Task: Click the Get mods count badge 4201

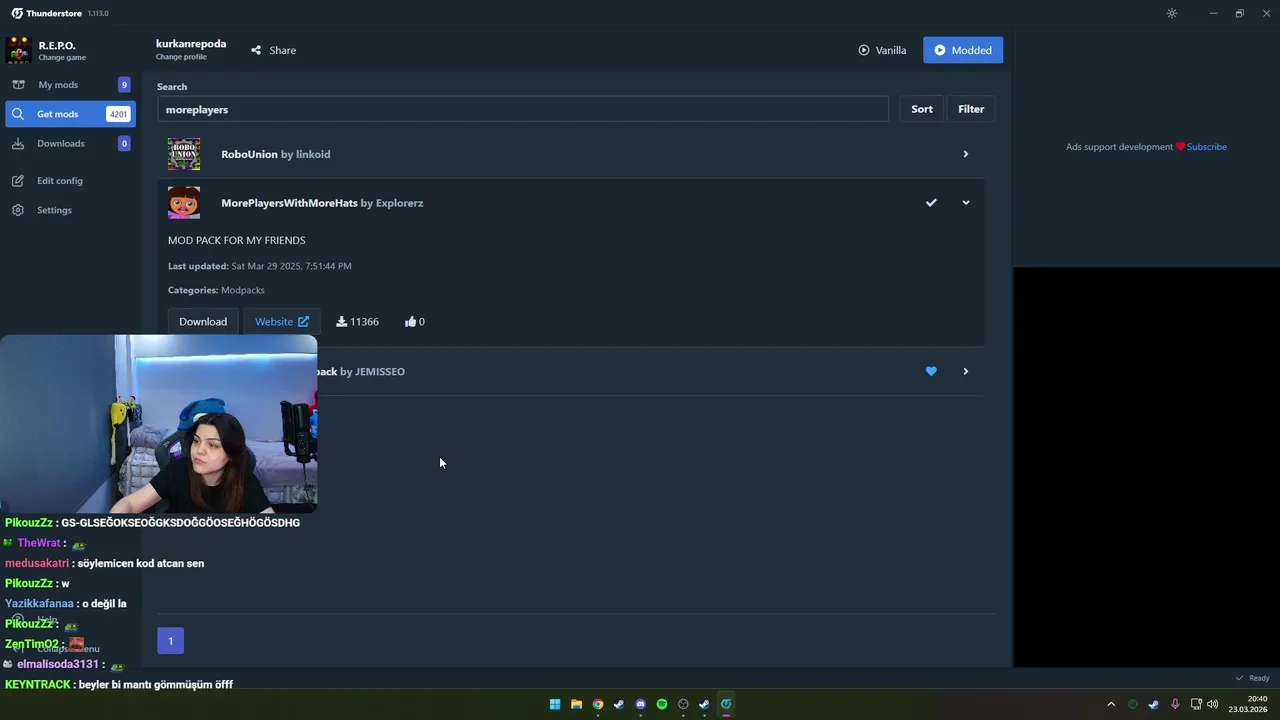Action: pyautogui.click(x=118, y=114)
